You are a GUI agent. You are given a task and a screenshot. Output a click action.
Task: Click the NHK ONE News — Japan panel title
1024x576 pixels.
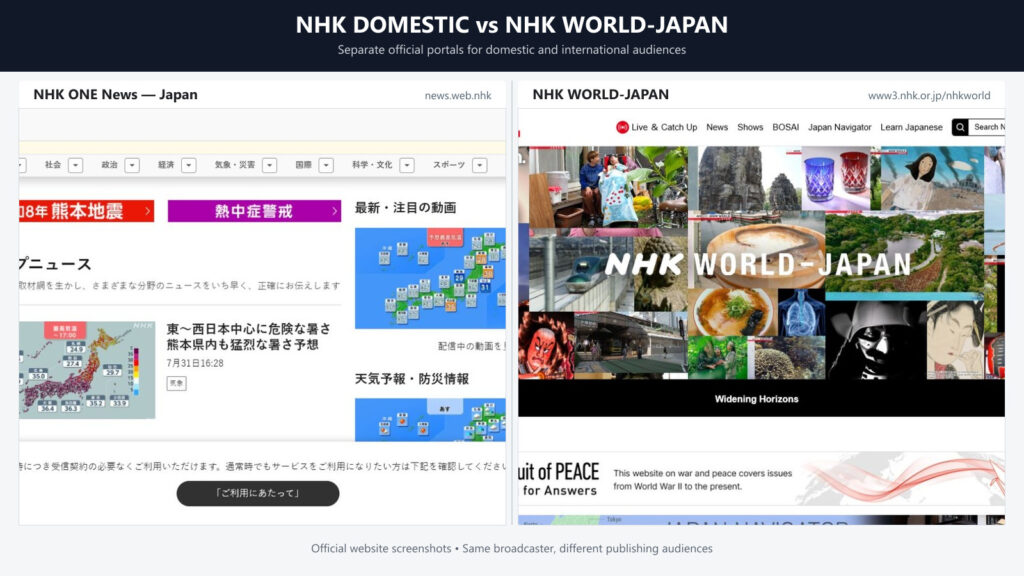116,95
